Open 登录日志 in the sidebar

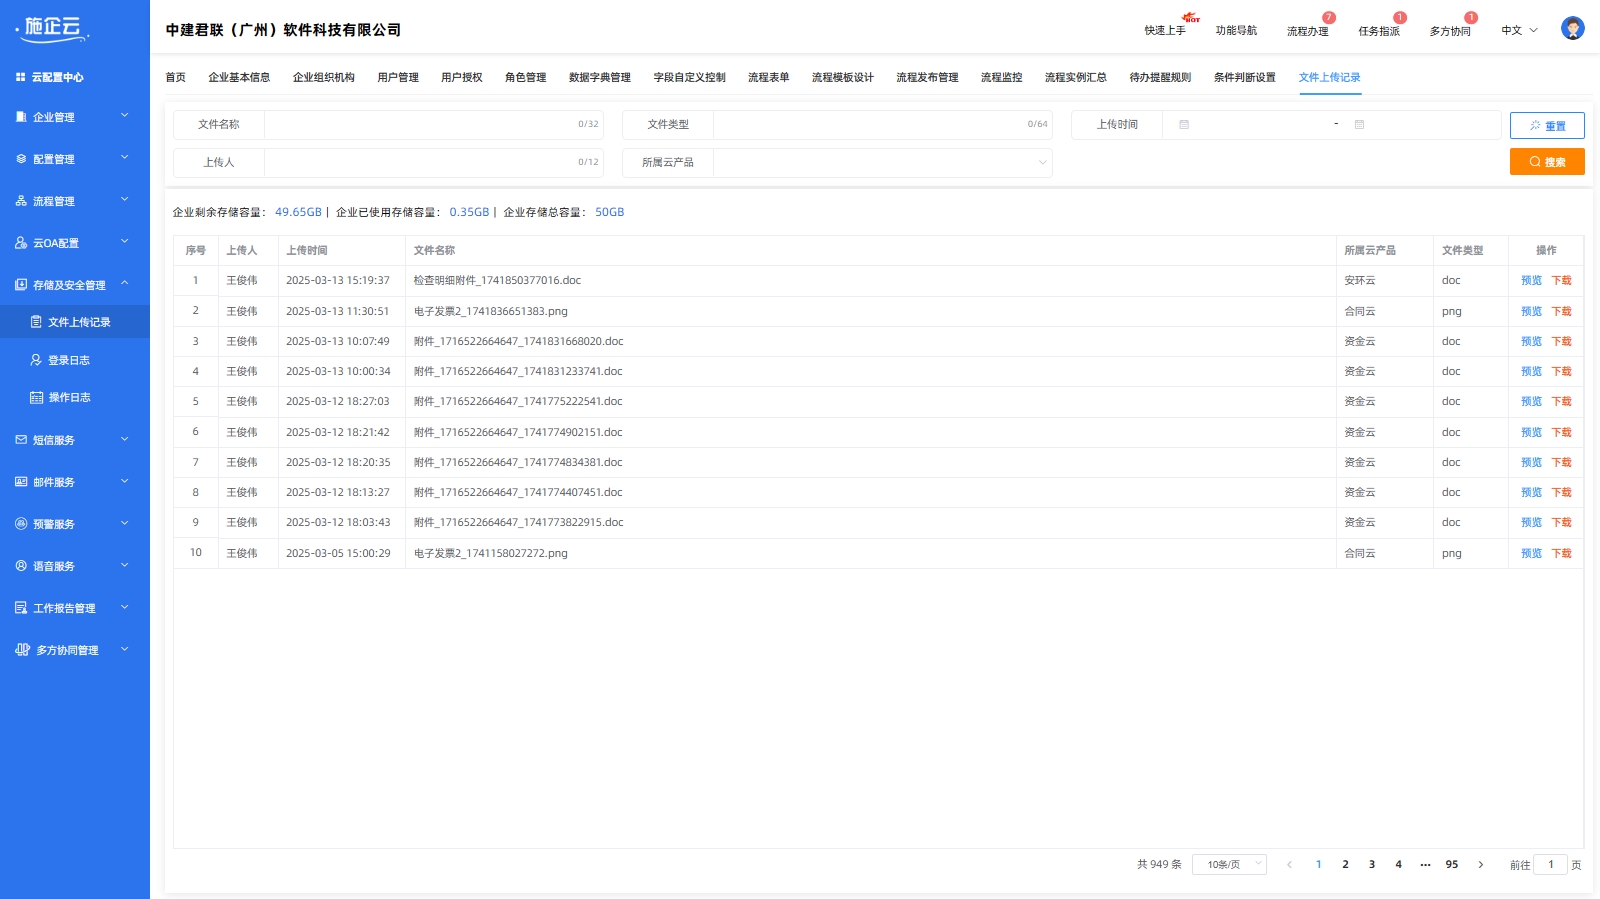point(69,360)
